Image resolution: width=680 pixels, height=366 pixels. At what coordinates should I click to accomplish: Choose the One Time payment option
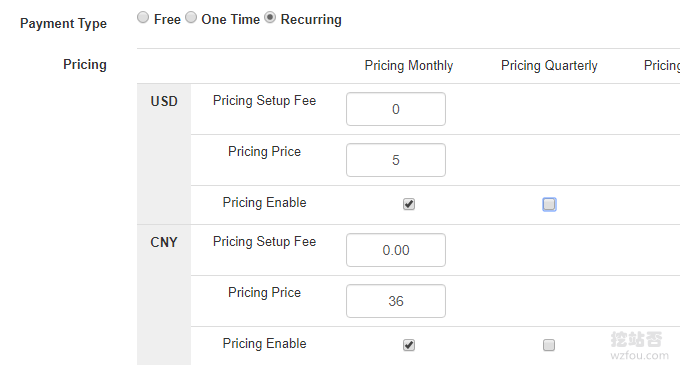coord(191,18)
